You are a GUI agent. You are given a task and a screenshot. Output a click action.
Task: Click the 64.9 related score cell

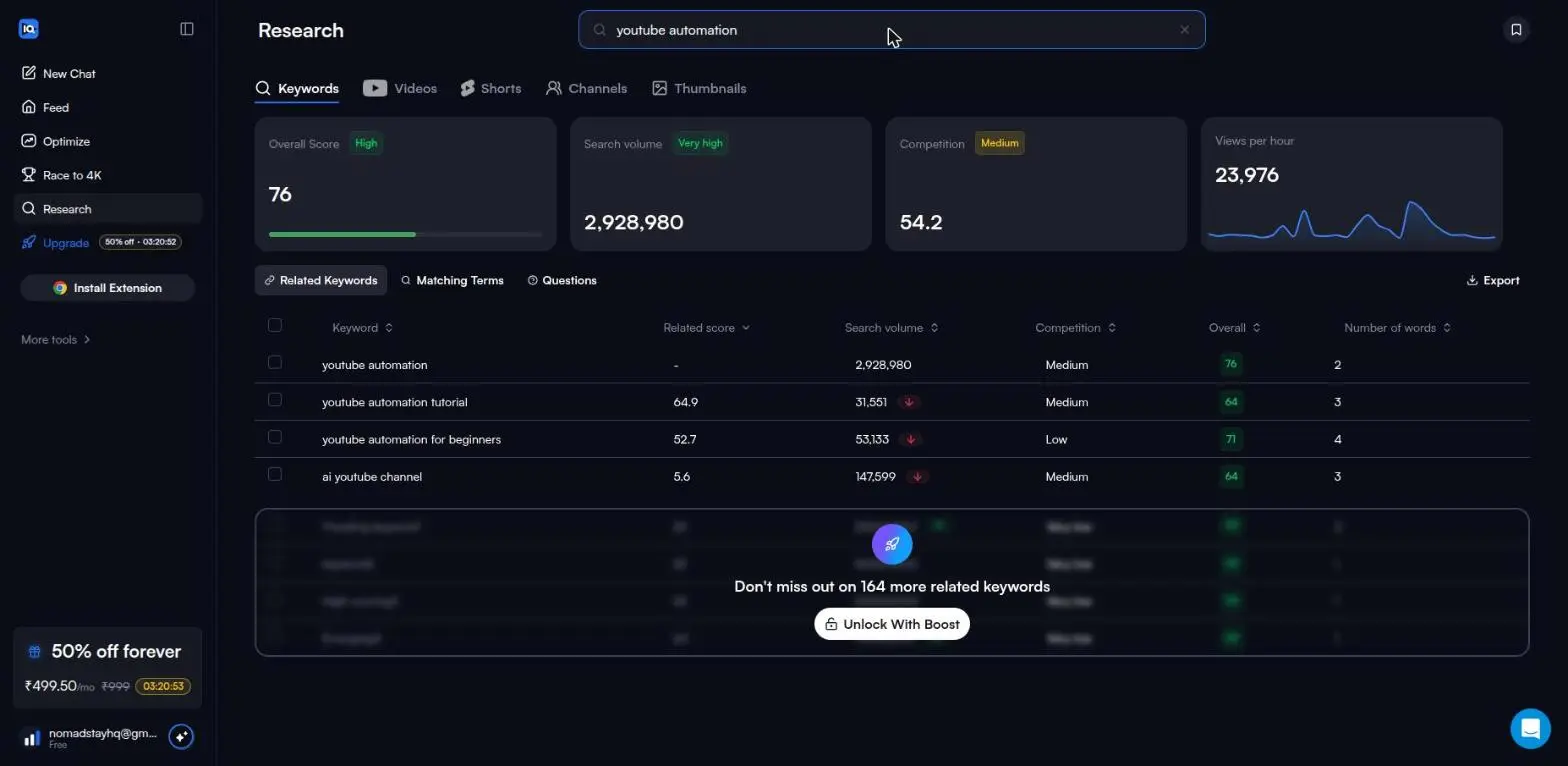pos(686,402)
